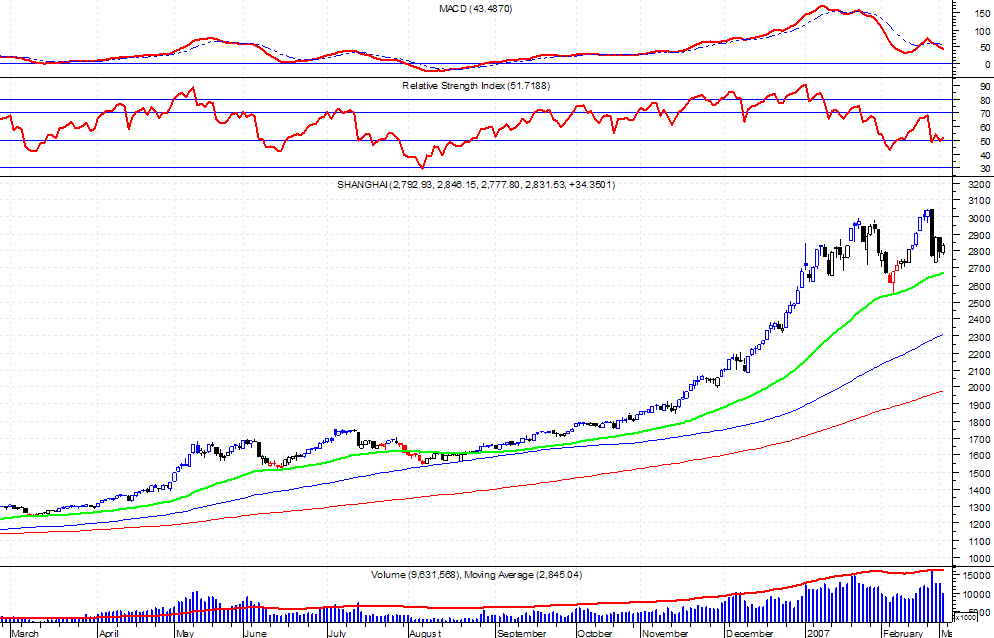The height and width of the screenshot is (638, 994).
Task: Select the October label on time axis
Action: [x=595, y=633]
